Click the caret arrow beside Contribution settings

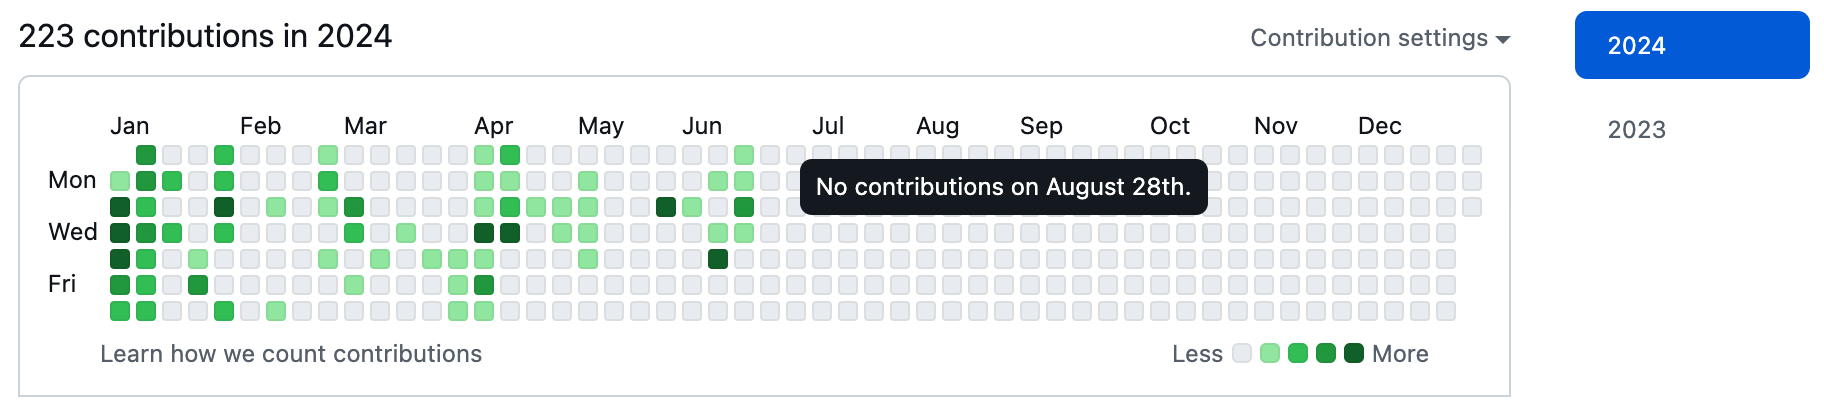(x=1503, y=40)
